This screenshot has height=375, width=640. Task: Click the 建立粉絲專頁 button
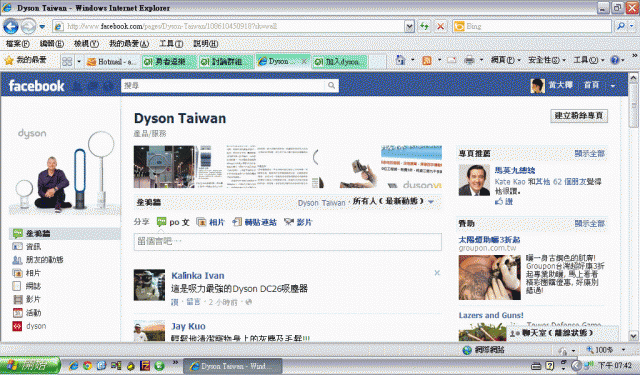click(x=579, y=115)
